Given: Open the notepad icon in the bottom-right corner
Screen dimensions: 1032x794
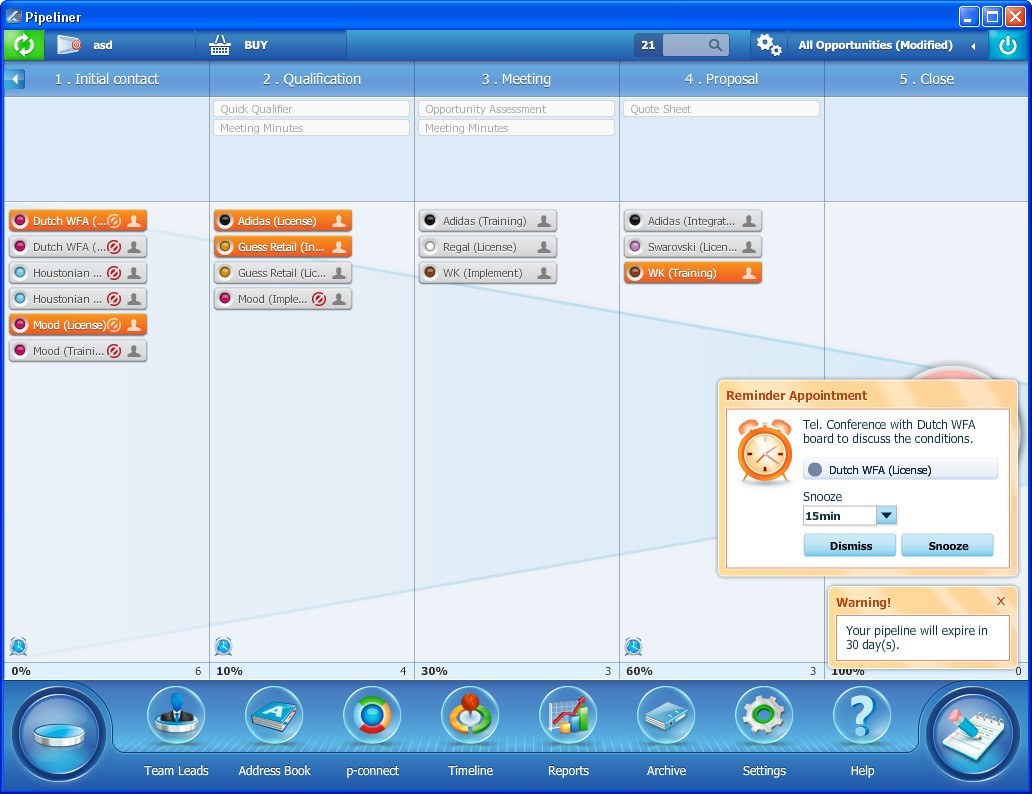Looking at the screenshot, I should click(x=972, y=732).
